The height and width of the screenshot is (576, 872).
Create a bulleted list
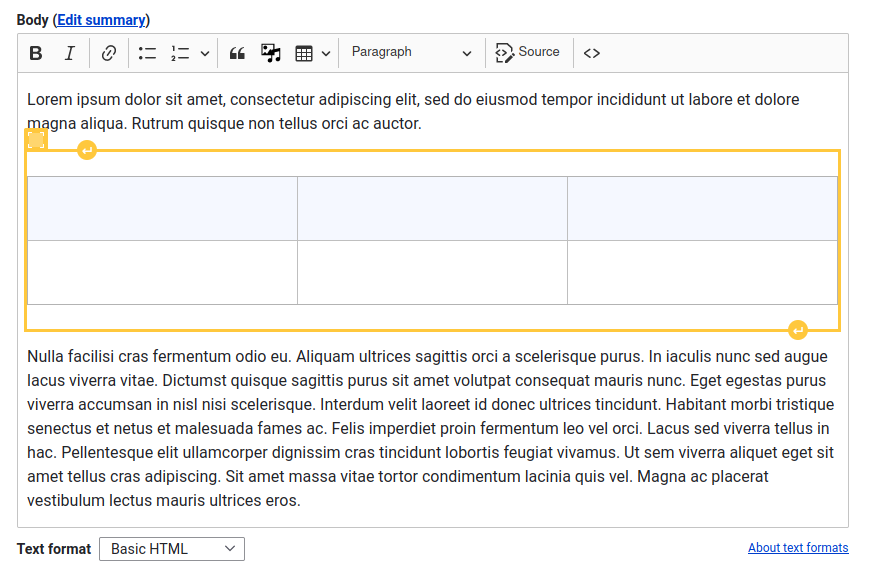[146, 52]
